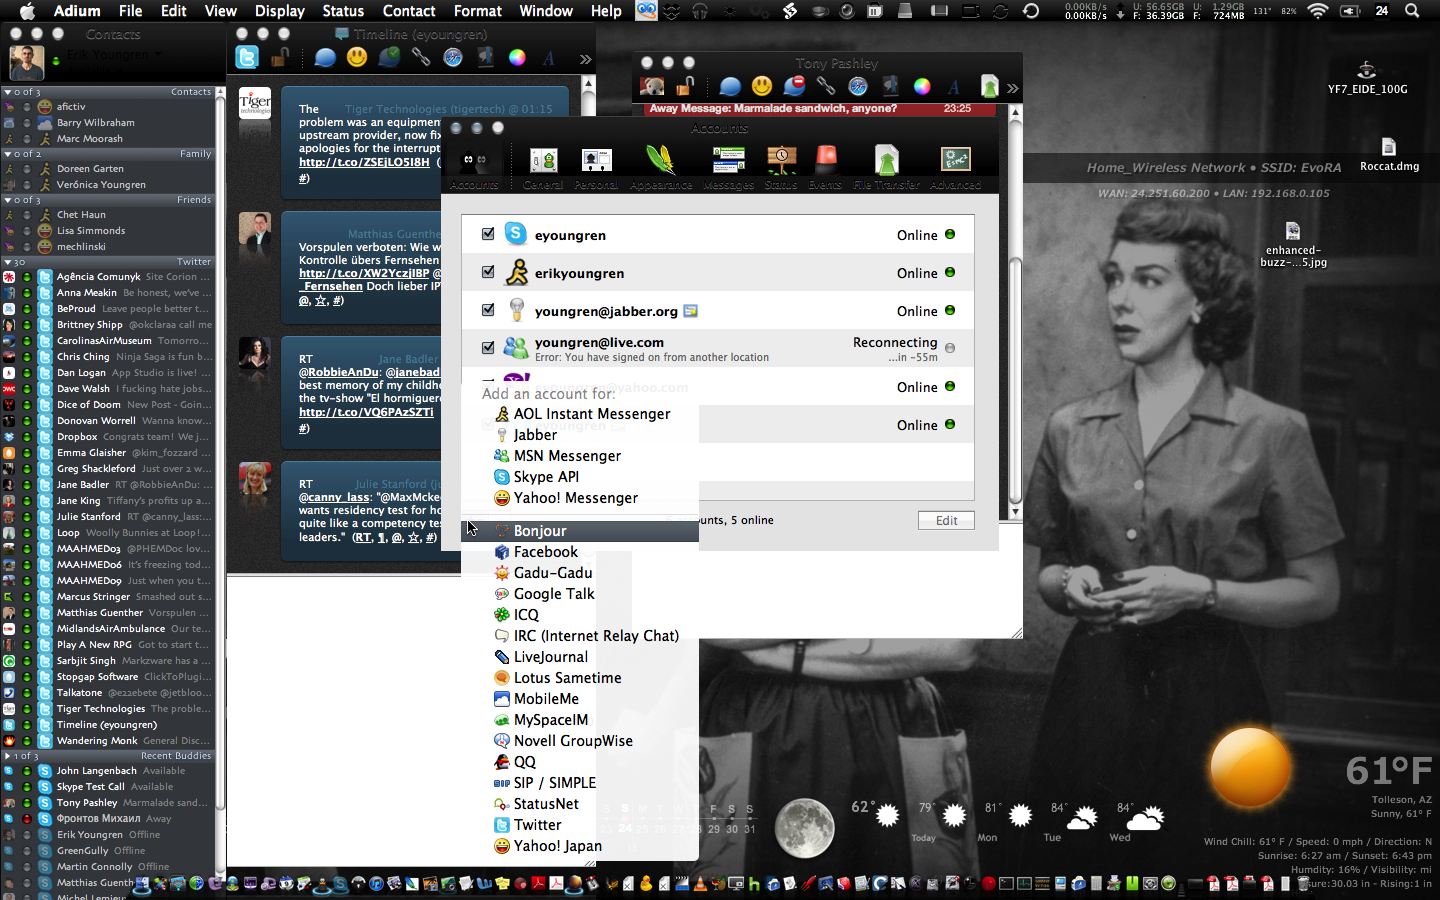Choose Bonjour from the add account list

(580, 531)
